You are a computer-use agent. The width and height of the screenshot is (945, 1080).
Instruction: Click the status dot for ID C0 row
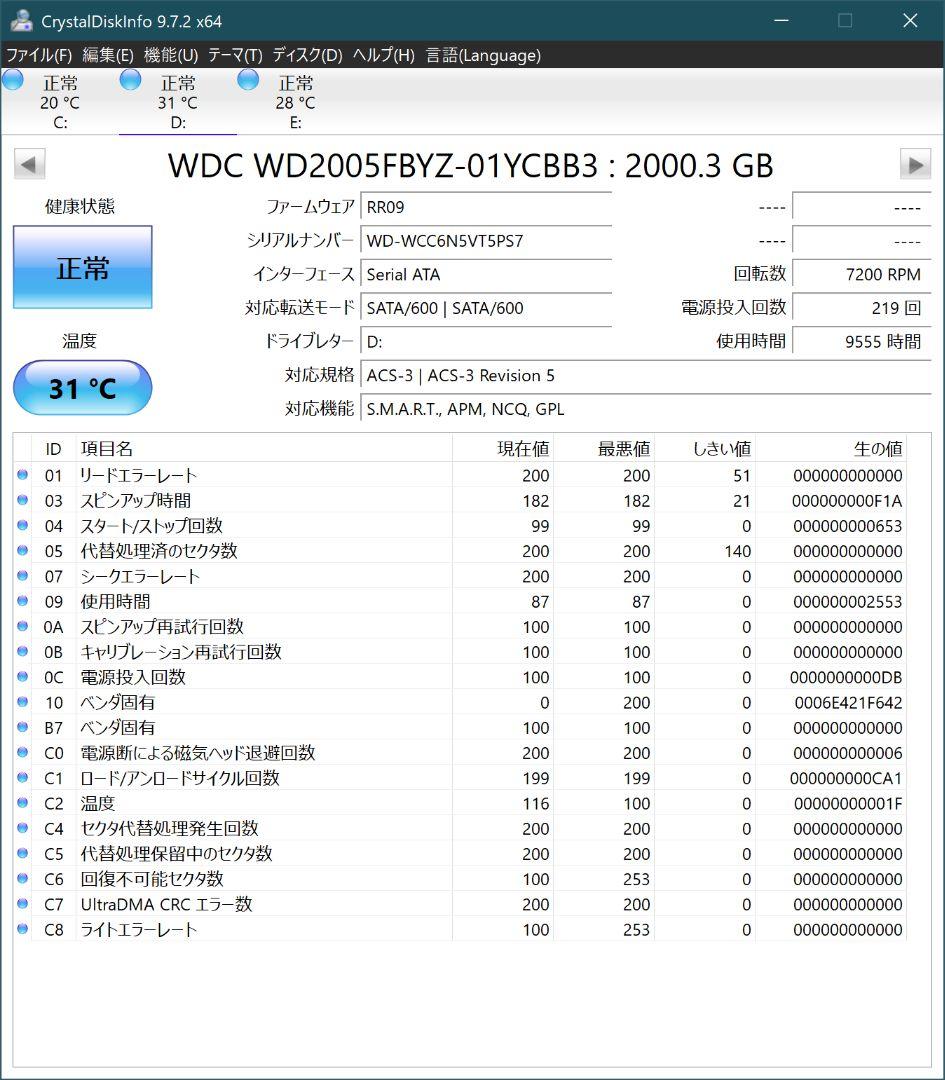point(22,753)
